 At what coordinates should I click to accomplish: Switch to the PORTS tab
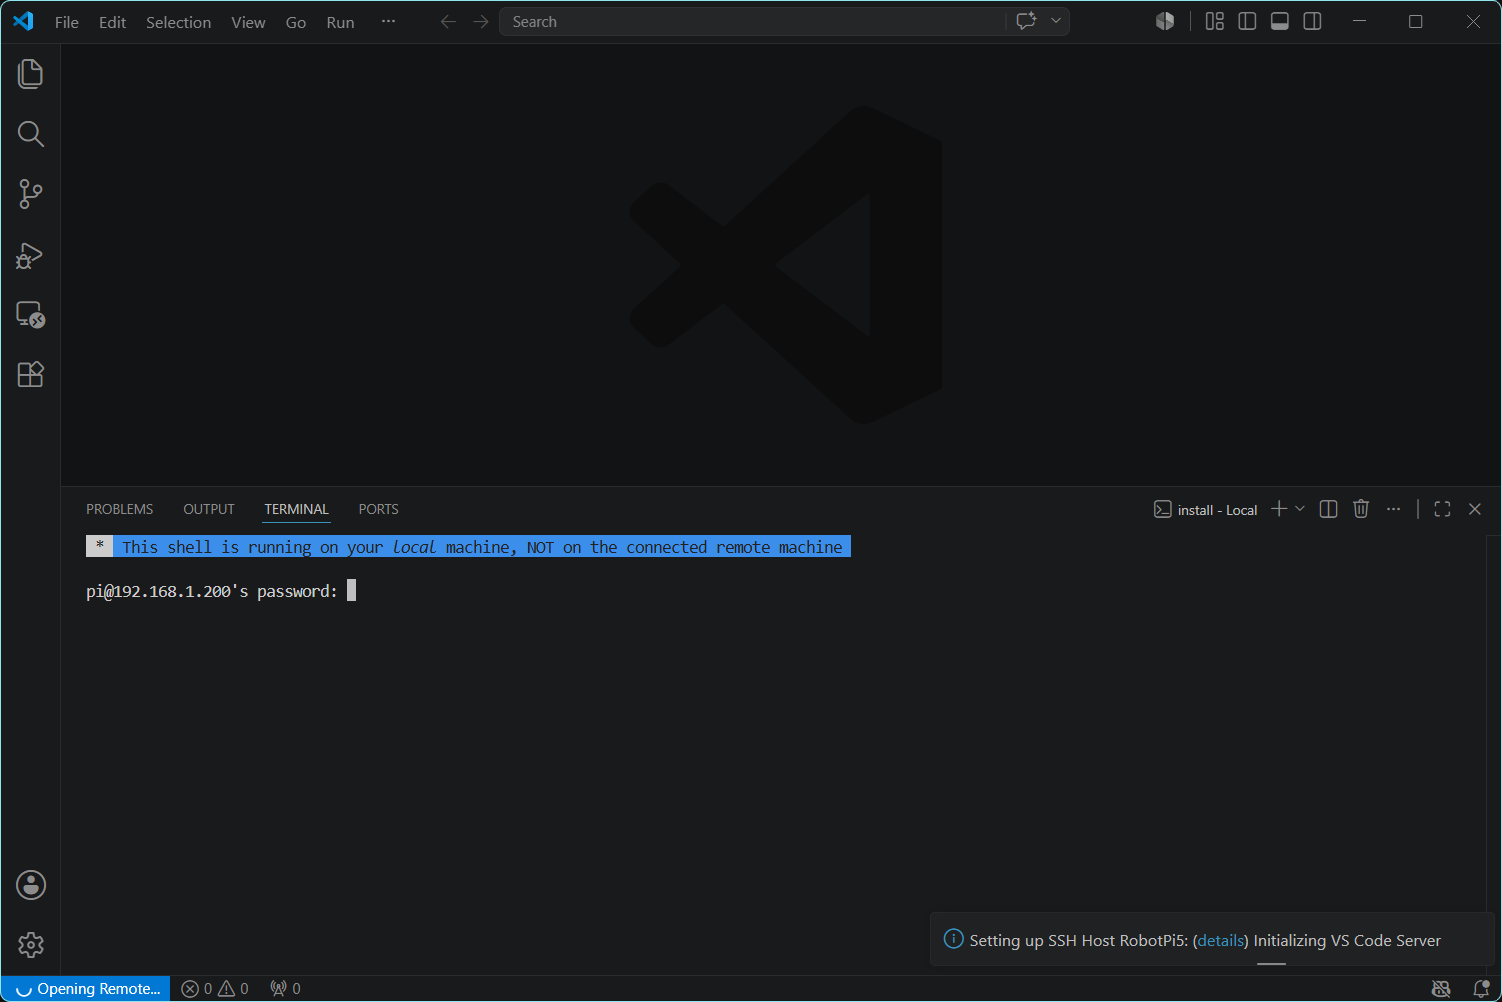pyautogui.click(x=378, y=509)
